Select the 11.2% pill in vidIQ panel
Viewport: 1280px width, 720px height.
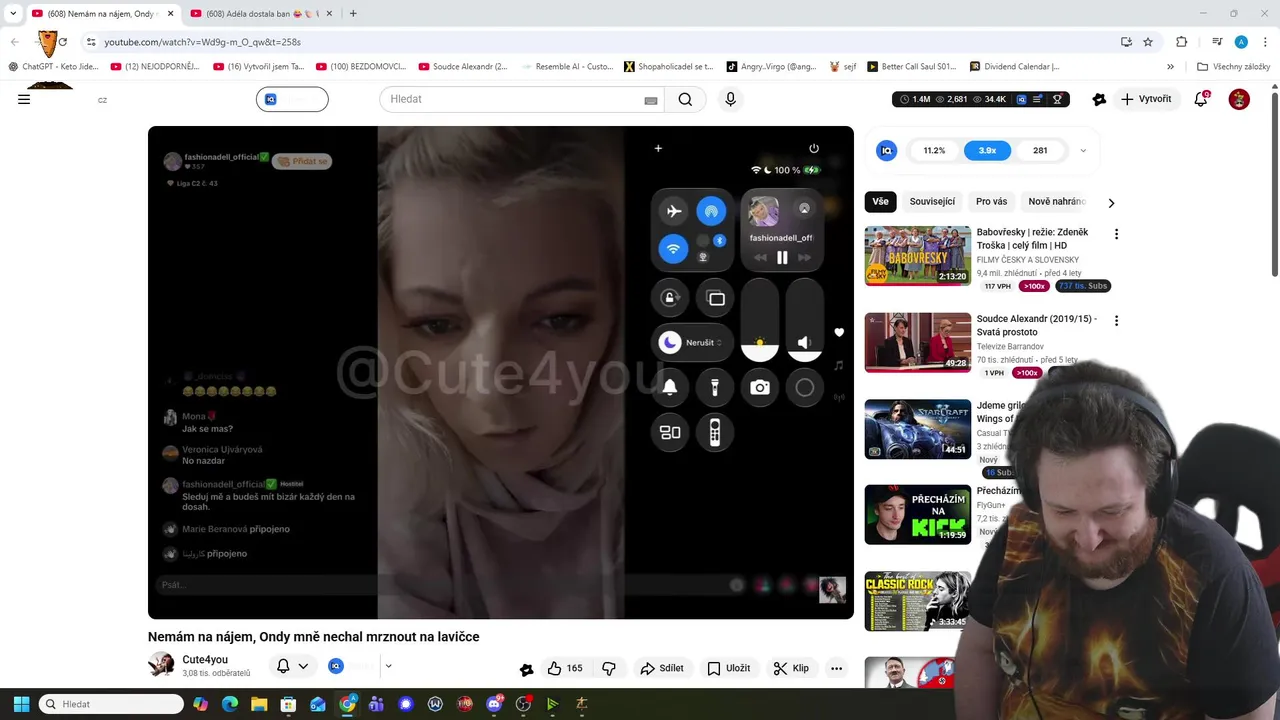pyautogui.click(x=934, y=150)
